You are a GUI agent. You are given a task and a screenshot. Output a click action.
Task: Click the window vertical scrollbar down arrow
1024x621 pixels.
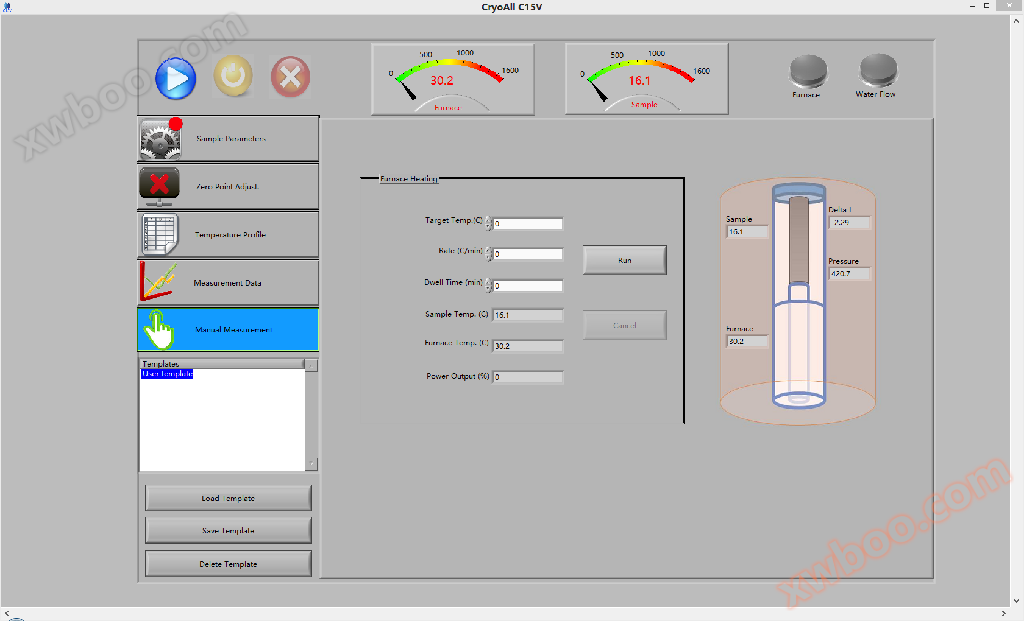(x=1017, y=601)
